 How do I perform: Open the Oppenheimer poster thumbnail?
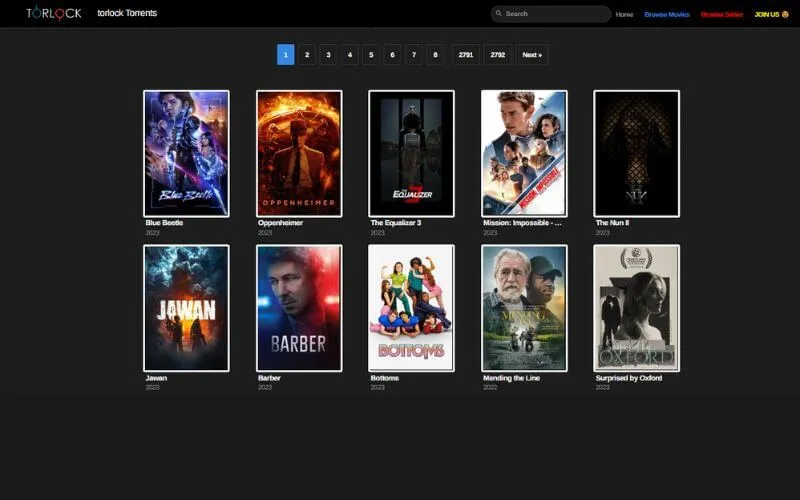point(299,153)
